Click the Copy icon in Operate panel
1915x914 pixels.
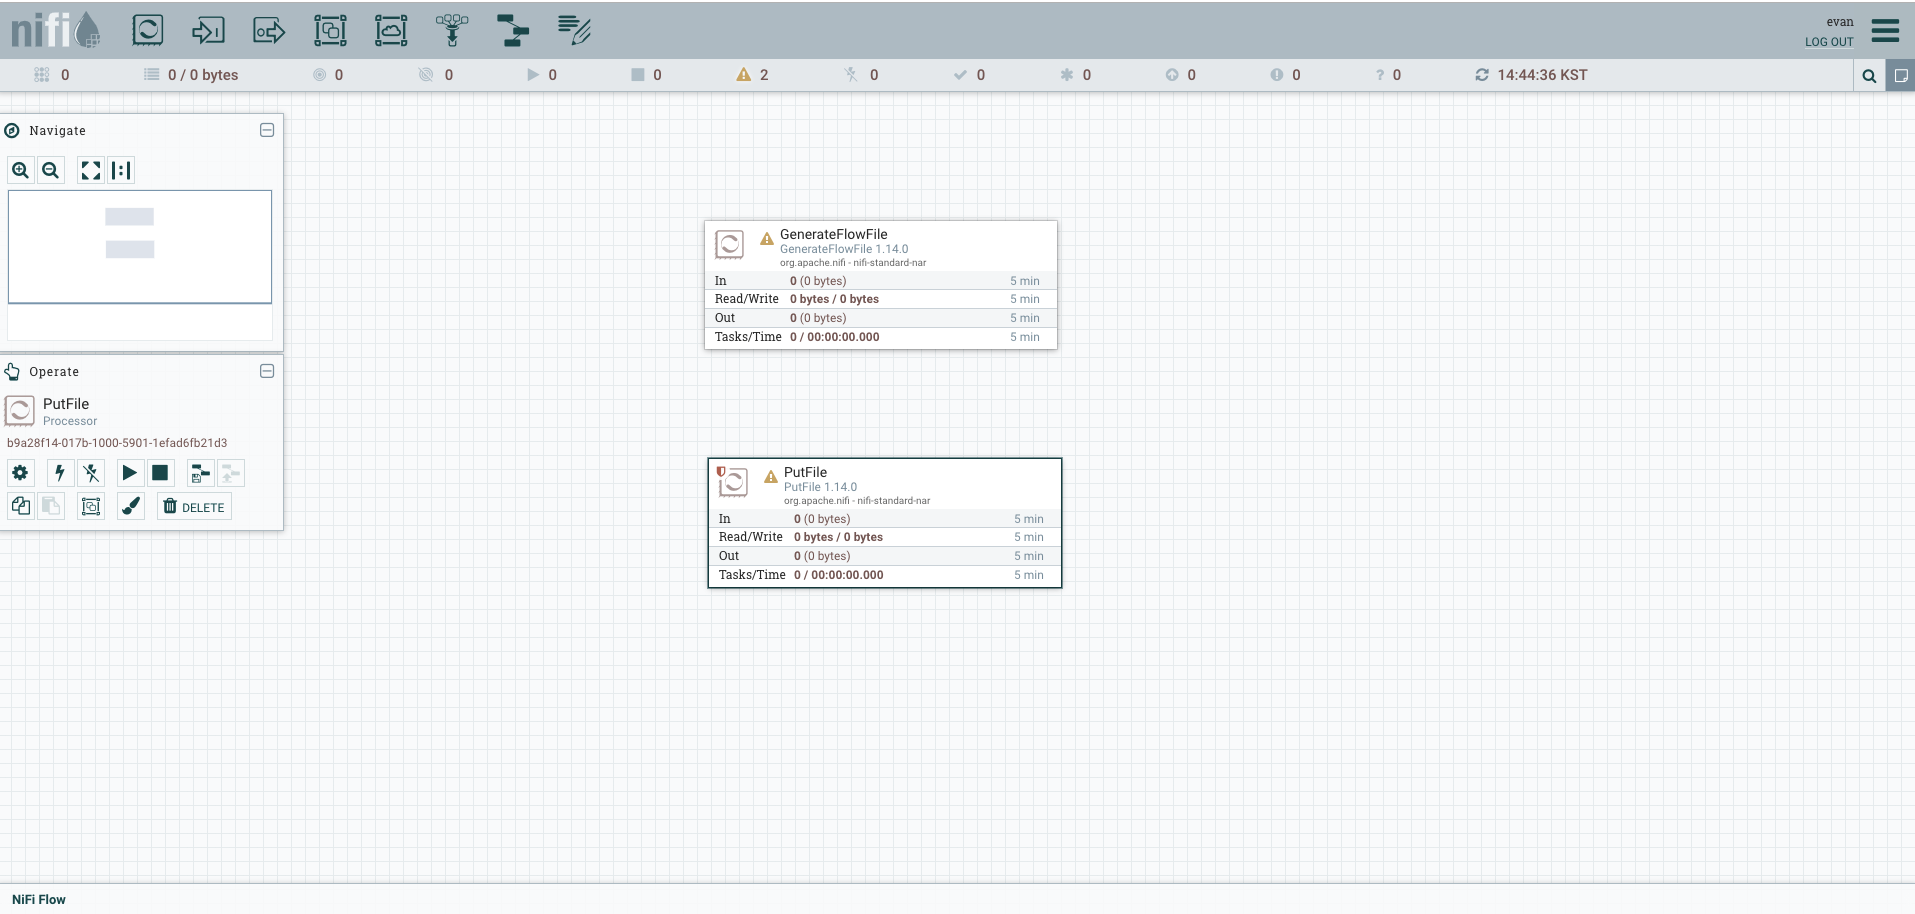(20, 506)
